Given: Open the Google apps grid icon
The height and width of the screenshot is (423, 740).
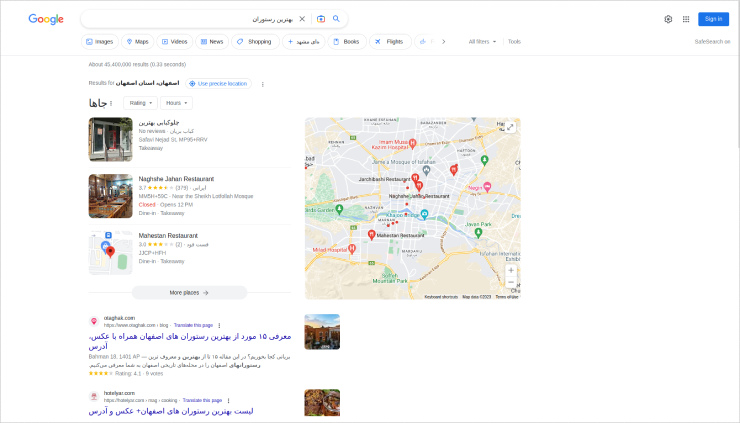Looking at the screenshot, I should tap(686, 19).
